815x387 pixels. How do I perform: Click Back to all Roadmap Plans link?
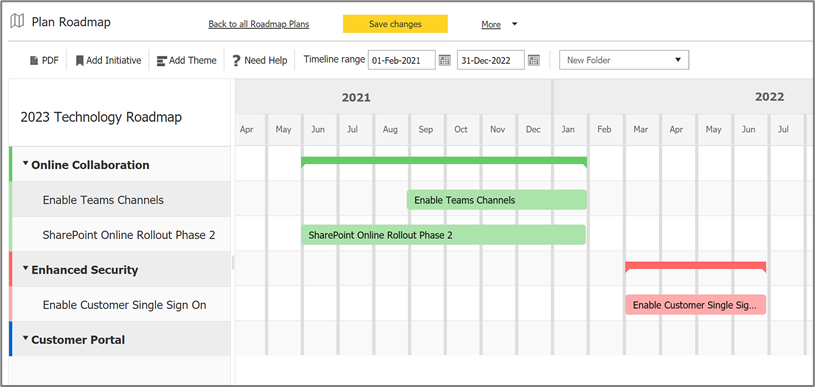click(259, 24)
